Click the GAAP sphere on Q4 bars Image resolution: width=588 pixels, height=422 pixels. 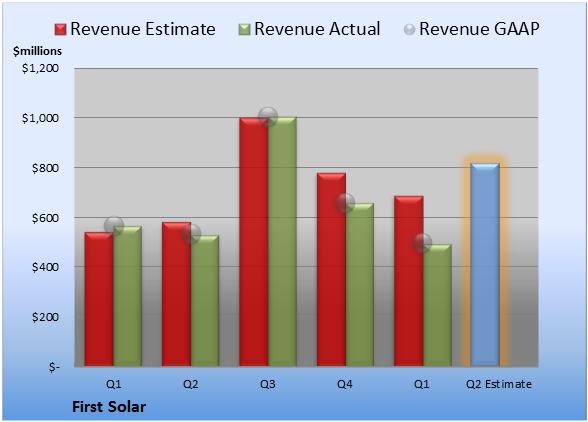(x=345, y=203)
